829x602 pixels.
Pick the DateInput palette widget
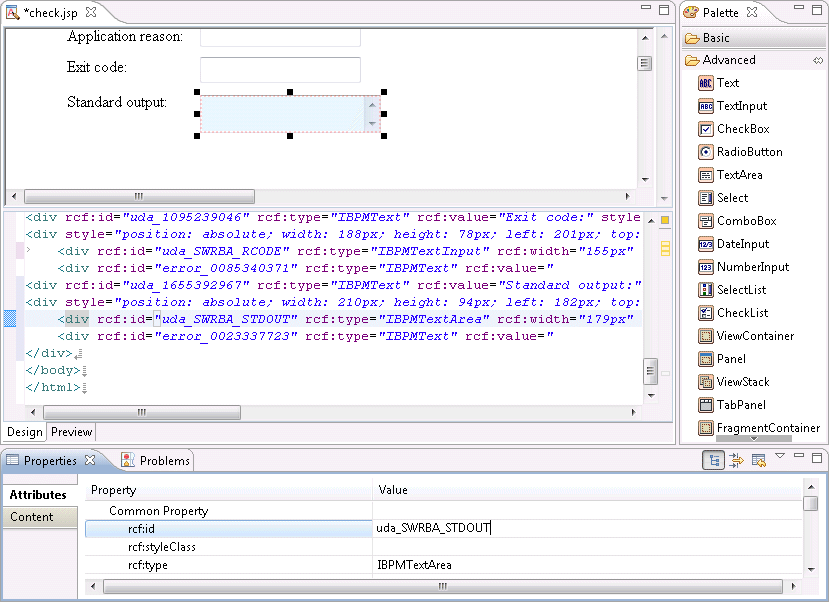[x=733, y=244]
